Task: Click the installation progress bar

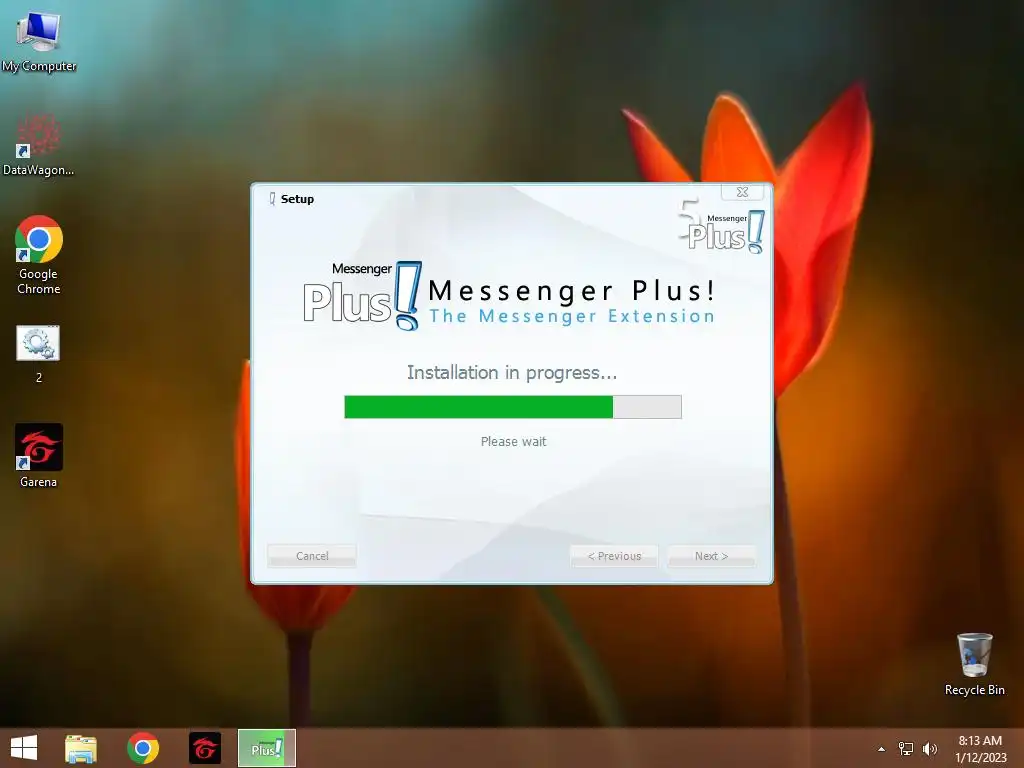Action: [513, 407]
